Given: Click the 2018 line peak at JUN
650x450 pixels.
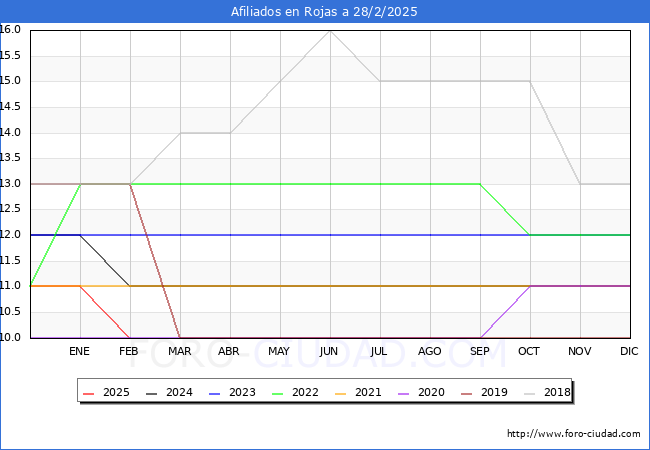Looking at the screenshot, I should (330, 31).
